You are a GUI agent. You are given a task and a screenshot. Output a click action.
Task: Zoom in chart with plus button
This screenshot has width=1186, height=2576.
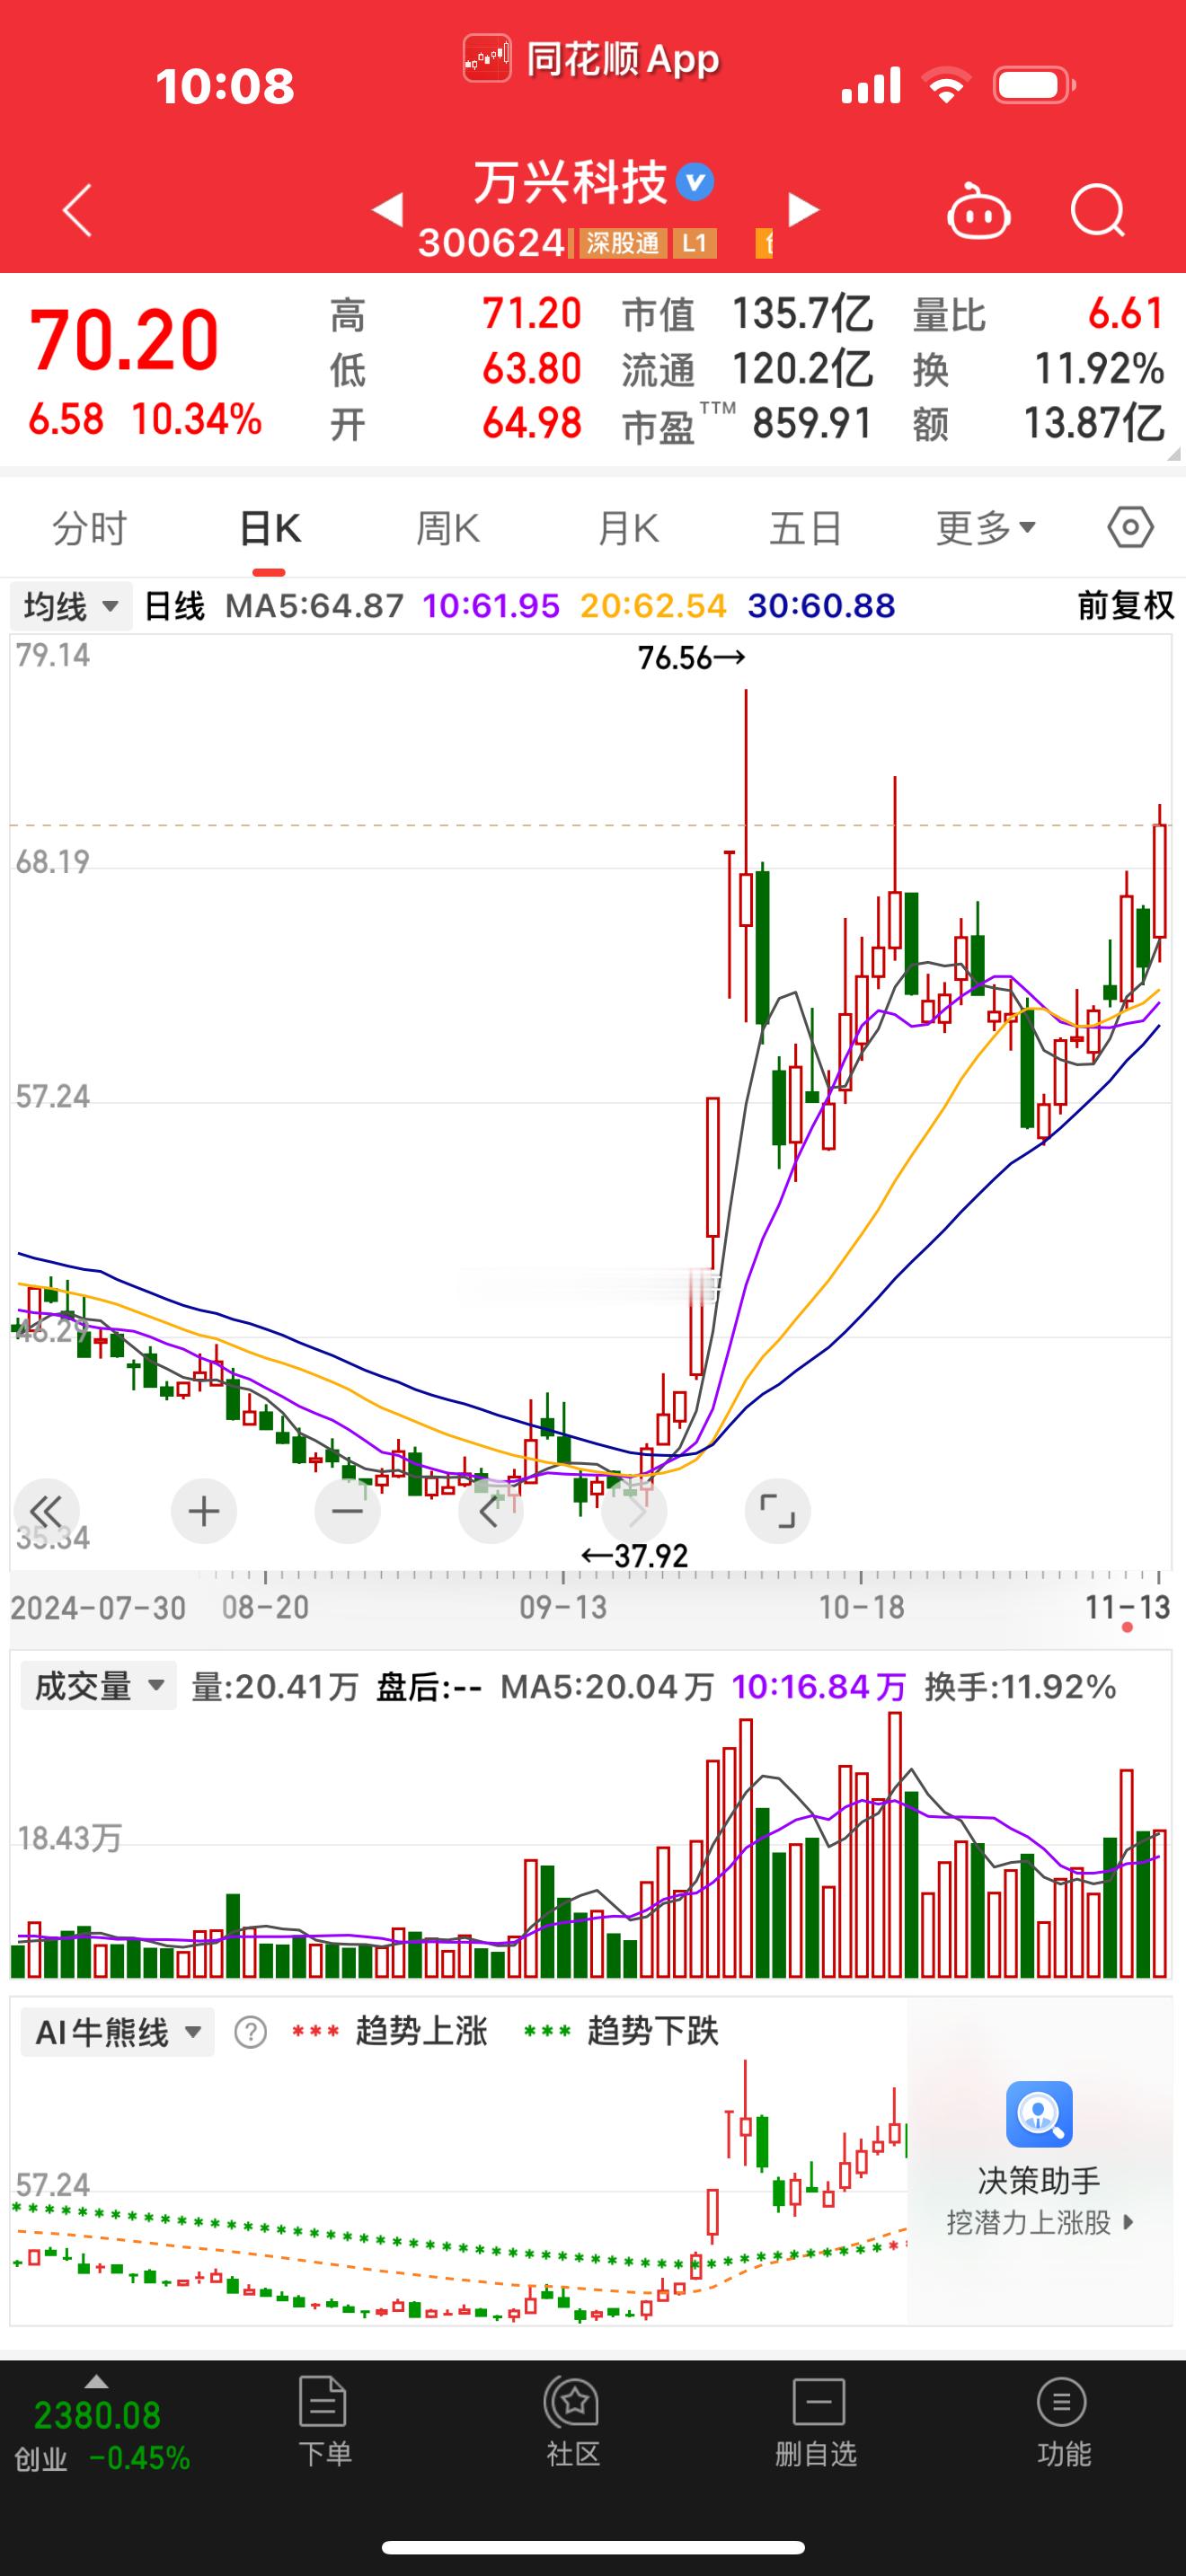point(204,1511)
